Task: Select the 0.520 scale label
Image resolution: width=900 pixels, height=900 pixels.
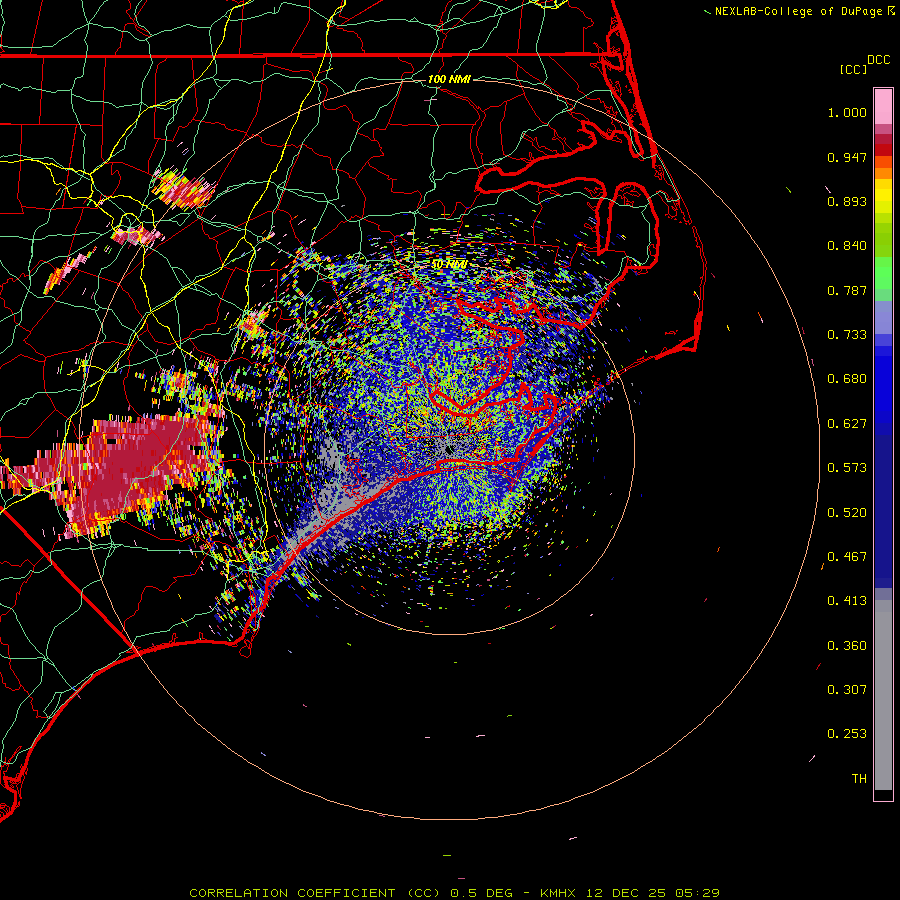Action: [847, 513]
